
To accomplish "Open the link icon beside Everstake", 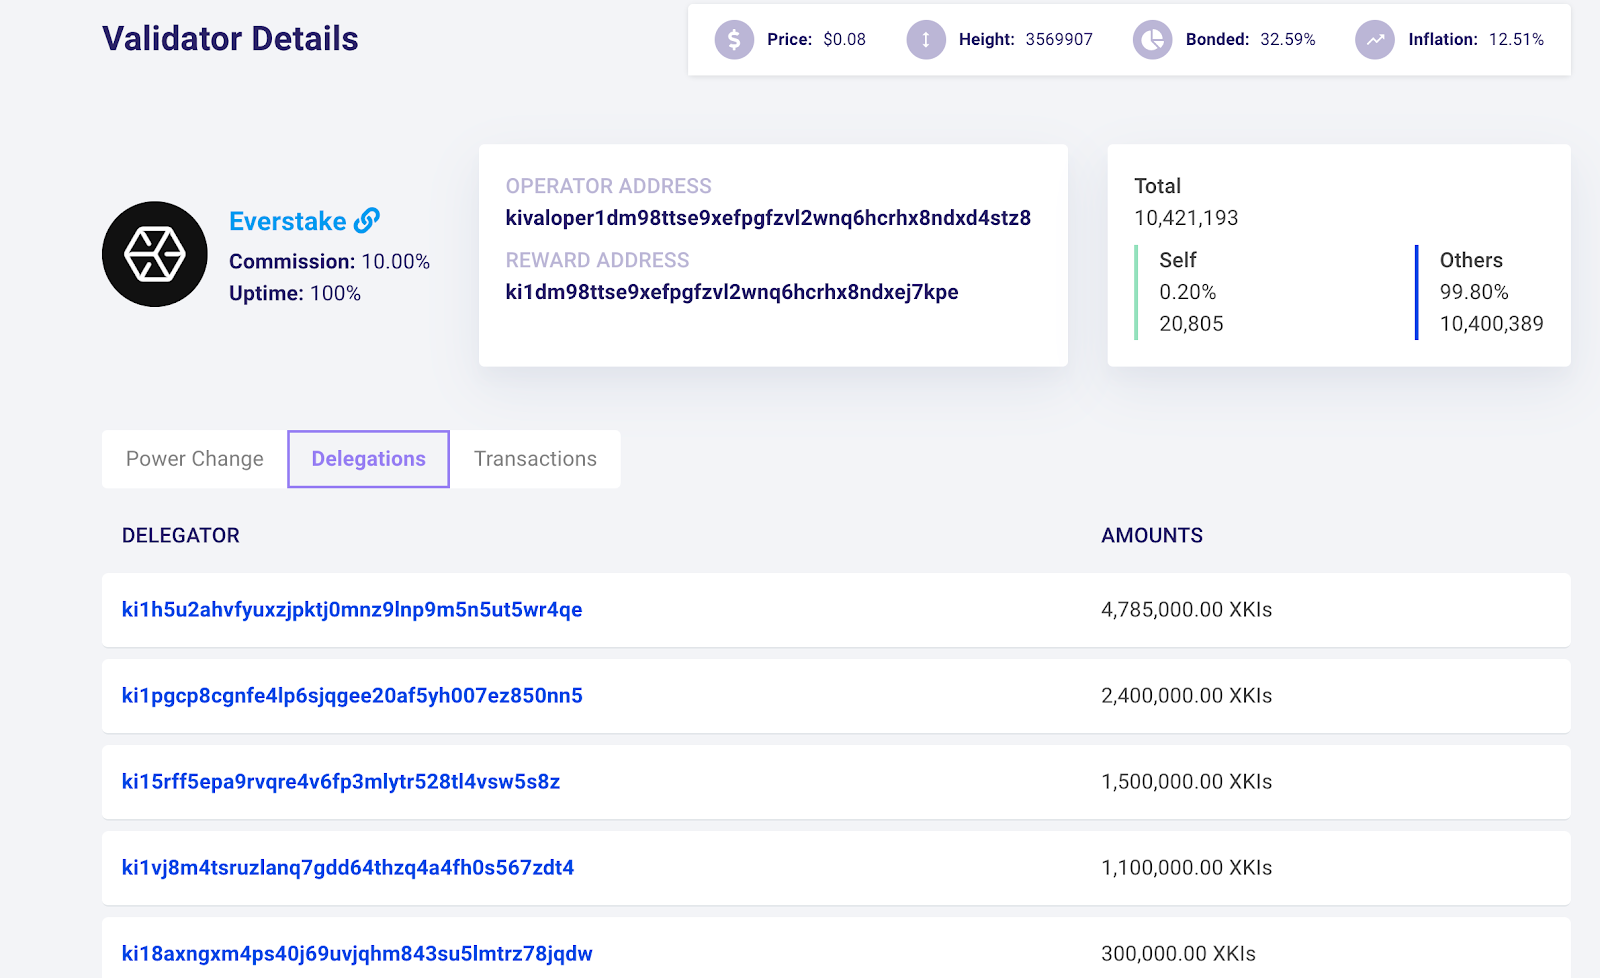I will (367, 220).
